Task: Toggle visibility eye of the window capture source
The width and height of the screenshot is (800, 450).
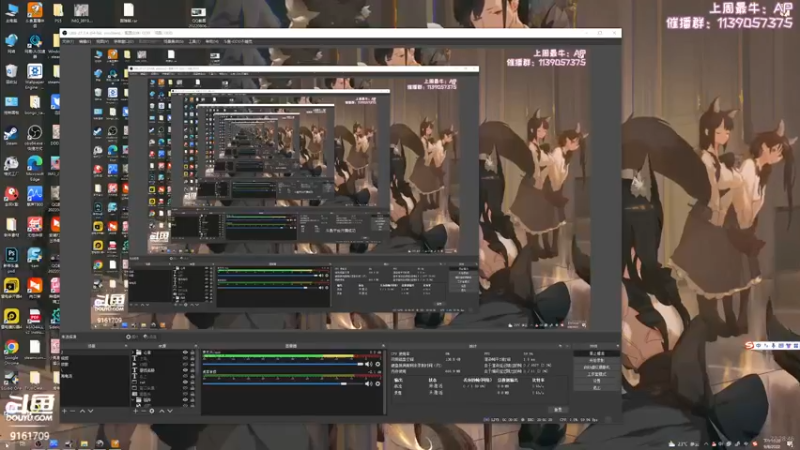Action: pos(185,388)
